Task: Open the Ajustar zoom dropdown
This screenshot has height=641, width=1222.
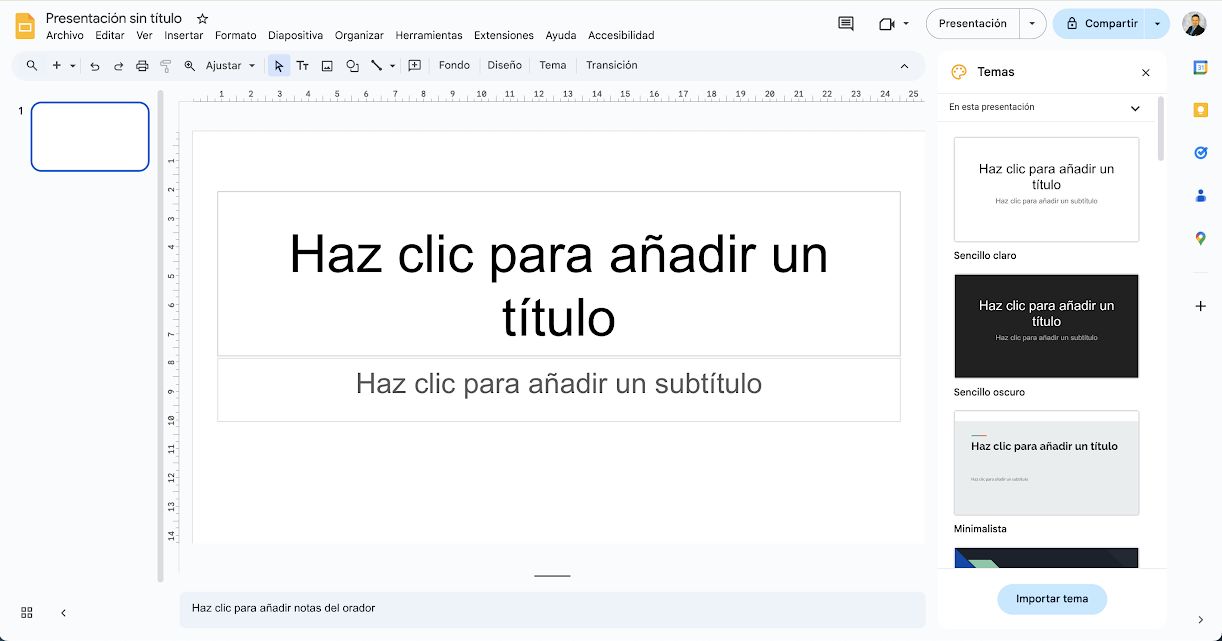Action: pos(230,66)
